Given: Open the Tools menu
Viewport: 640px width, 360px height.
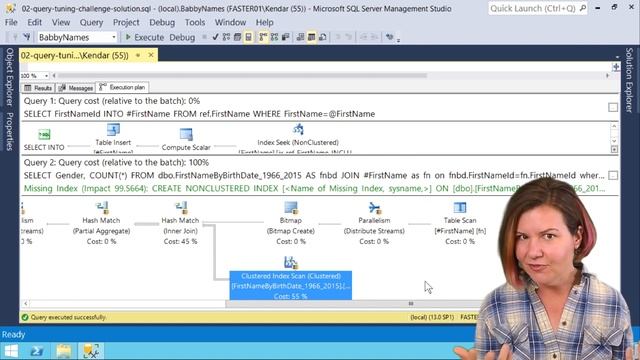Looking at the screenshot, I should click(x=195, y=22).
